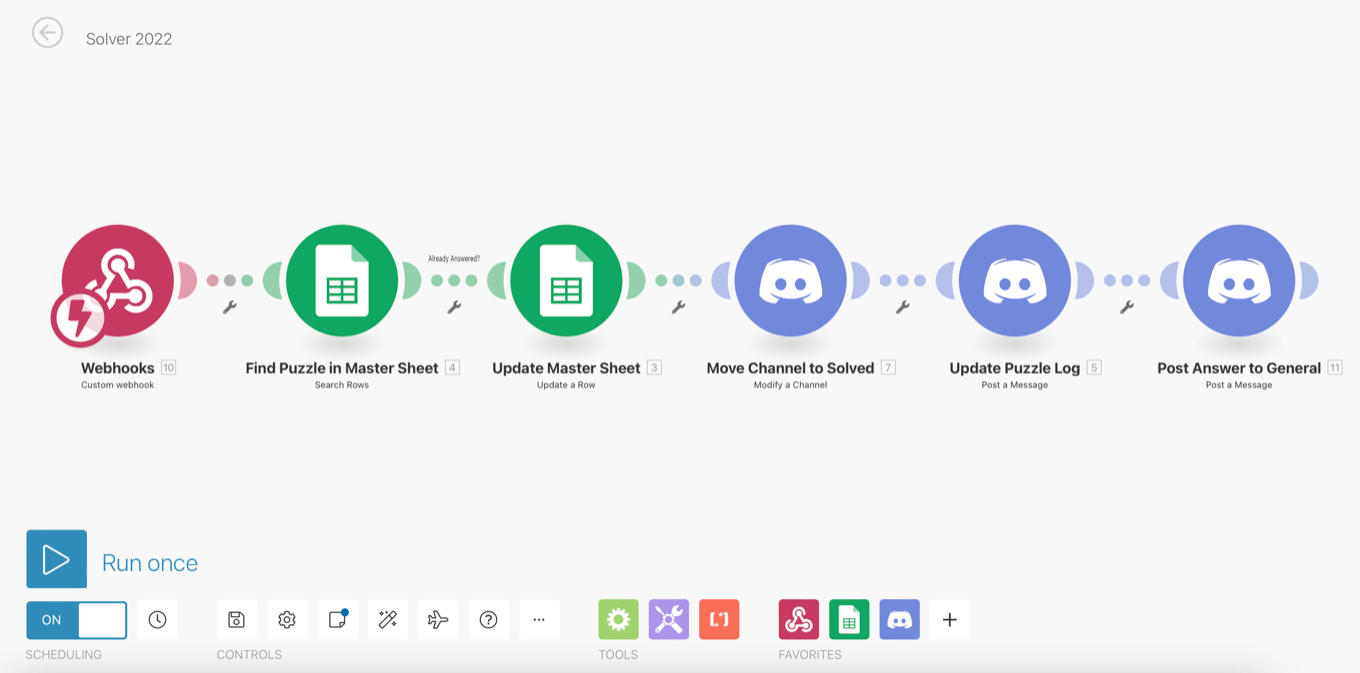Click the Webhooks module title
Screen dimensions: 1360x673
[118, 368]
